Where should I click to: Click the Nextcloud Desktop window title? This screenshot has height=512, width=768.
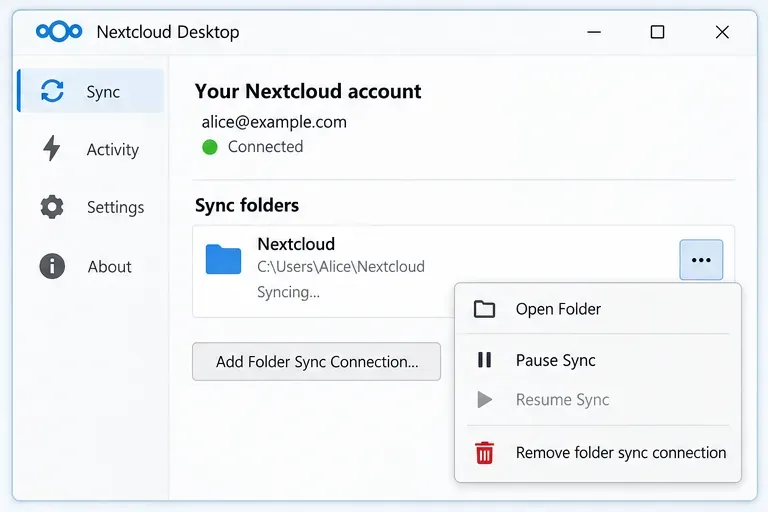168,32
